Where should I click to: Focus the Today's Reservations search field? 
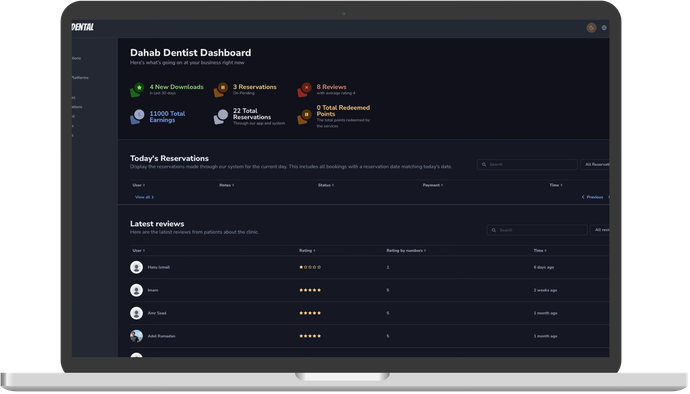pyautogui.click(x=527, y=165)
